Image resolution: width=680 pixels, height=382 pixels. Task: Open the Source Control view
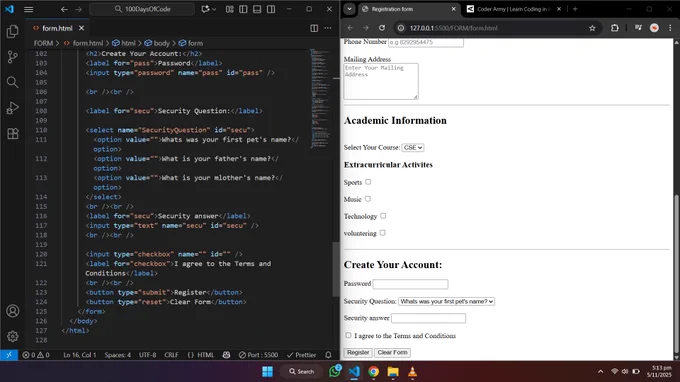click(13, 57)
